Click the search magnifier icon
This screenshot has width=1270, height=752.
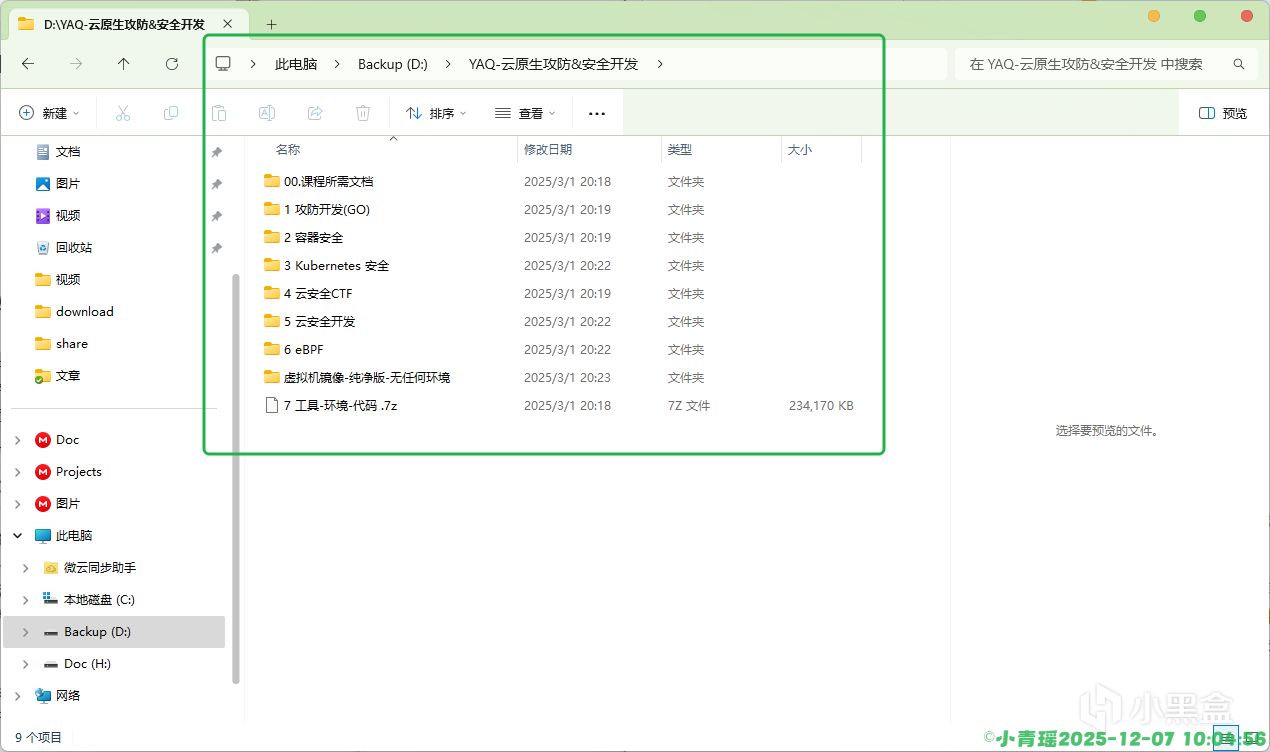tap(1239, 63)
